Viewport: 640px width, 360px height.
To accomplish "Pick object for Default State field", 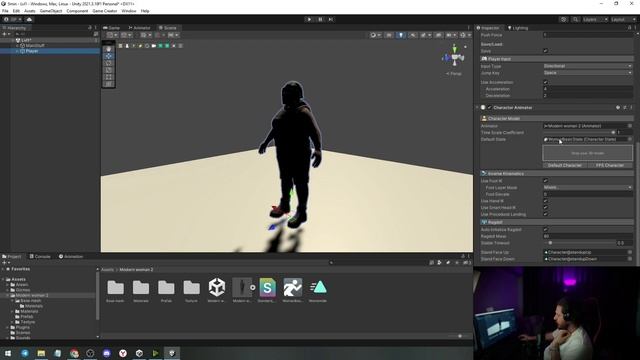I will pyautogui.click(x=630, y=140).
